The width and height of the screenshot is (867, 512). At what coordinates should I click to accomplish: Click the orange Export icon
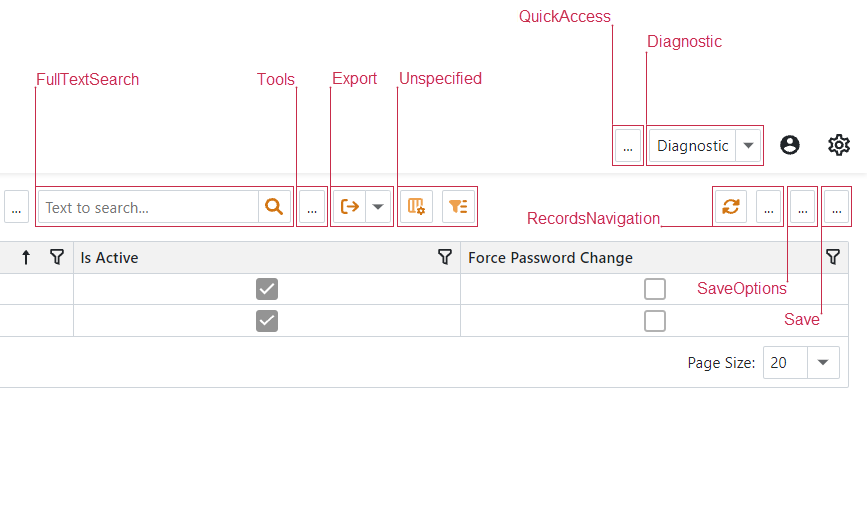click(x=350, y=207)
